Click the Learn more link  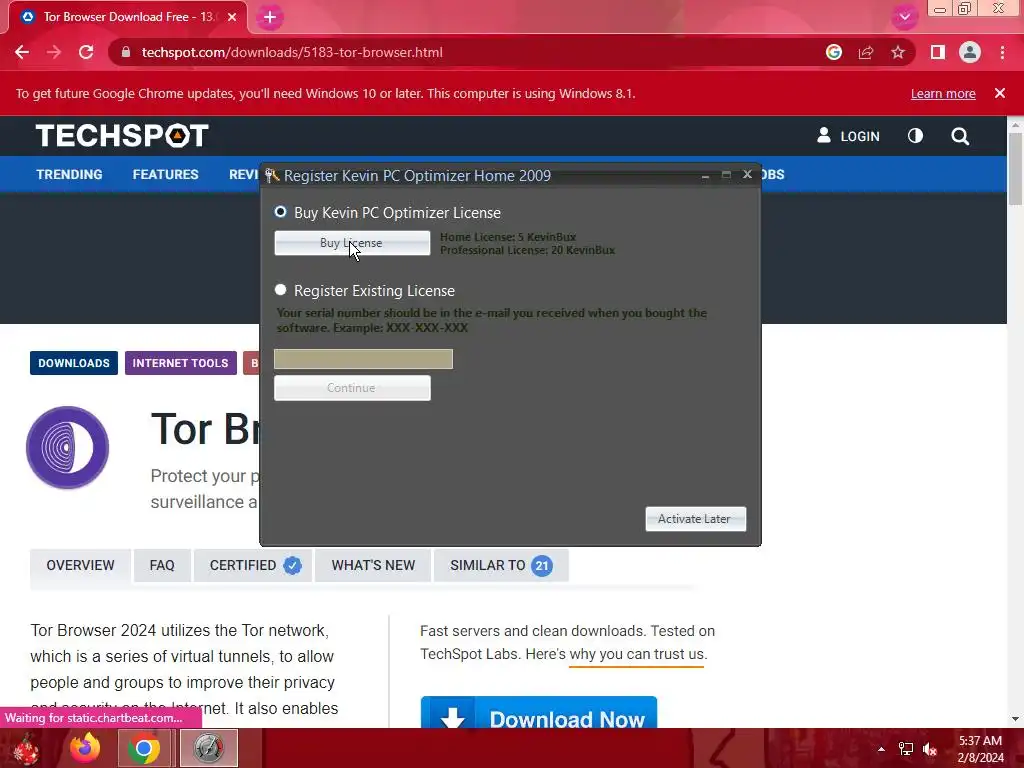pos(943,93)
